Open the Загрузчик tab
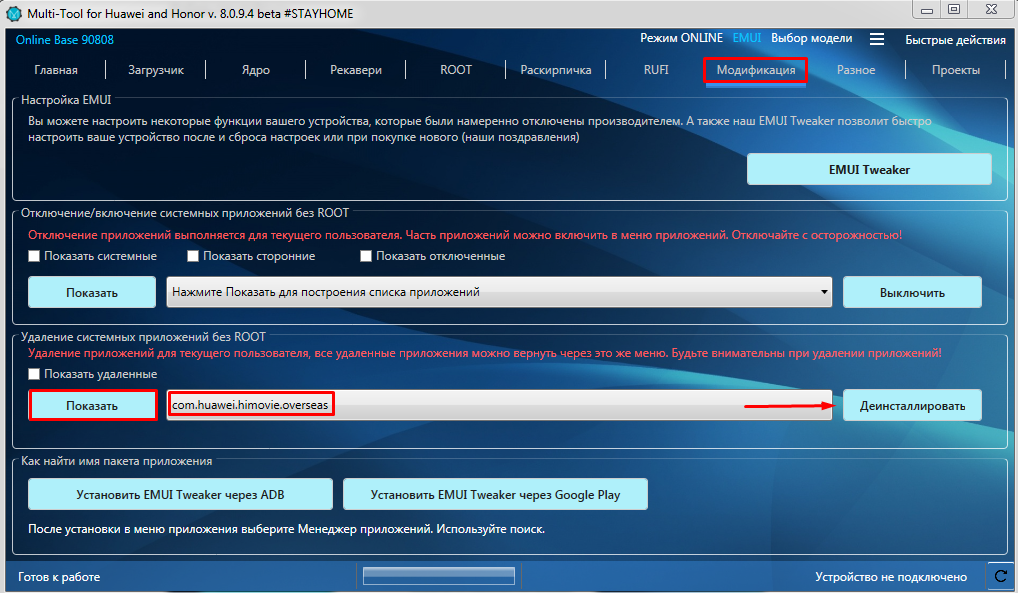 click(156, 70)
